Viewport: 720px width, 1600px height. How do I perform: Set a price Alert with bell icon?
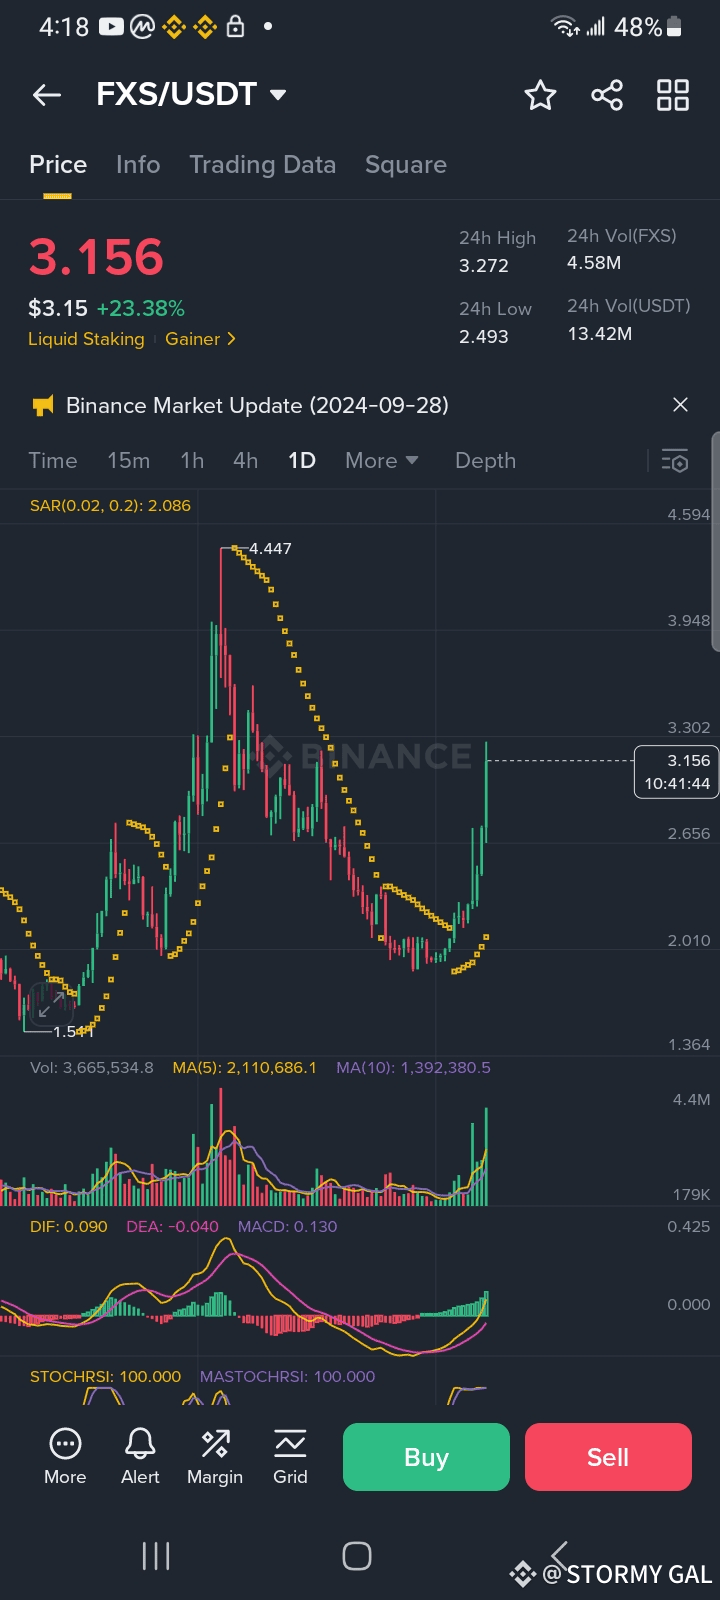(x=140, y=1456)
